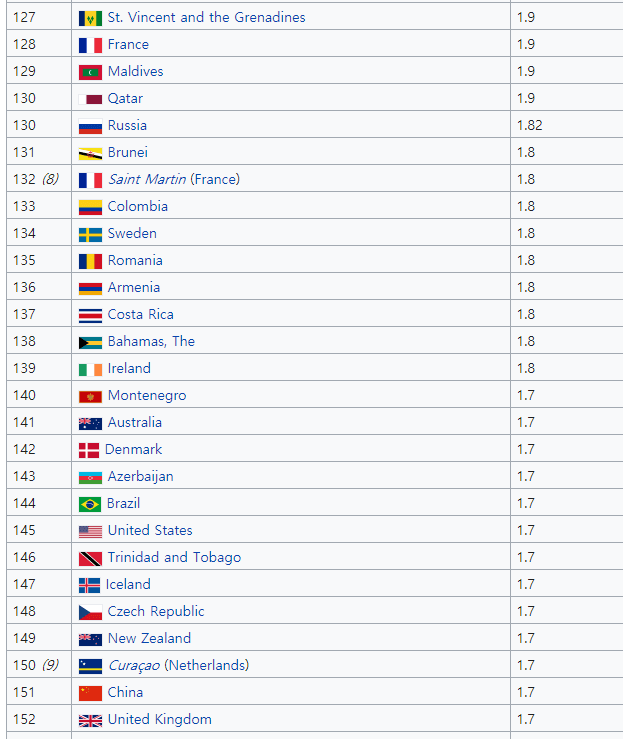Click the Brazil flag icon

tap(90, 504)
